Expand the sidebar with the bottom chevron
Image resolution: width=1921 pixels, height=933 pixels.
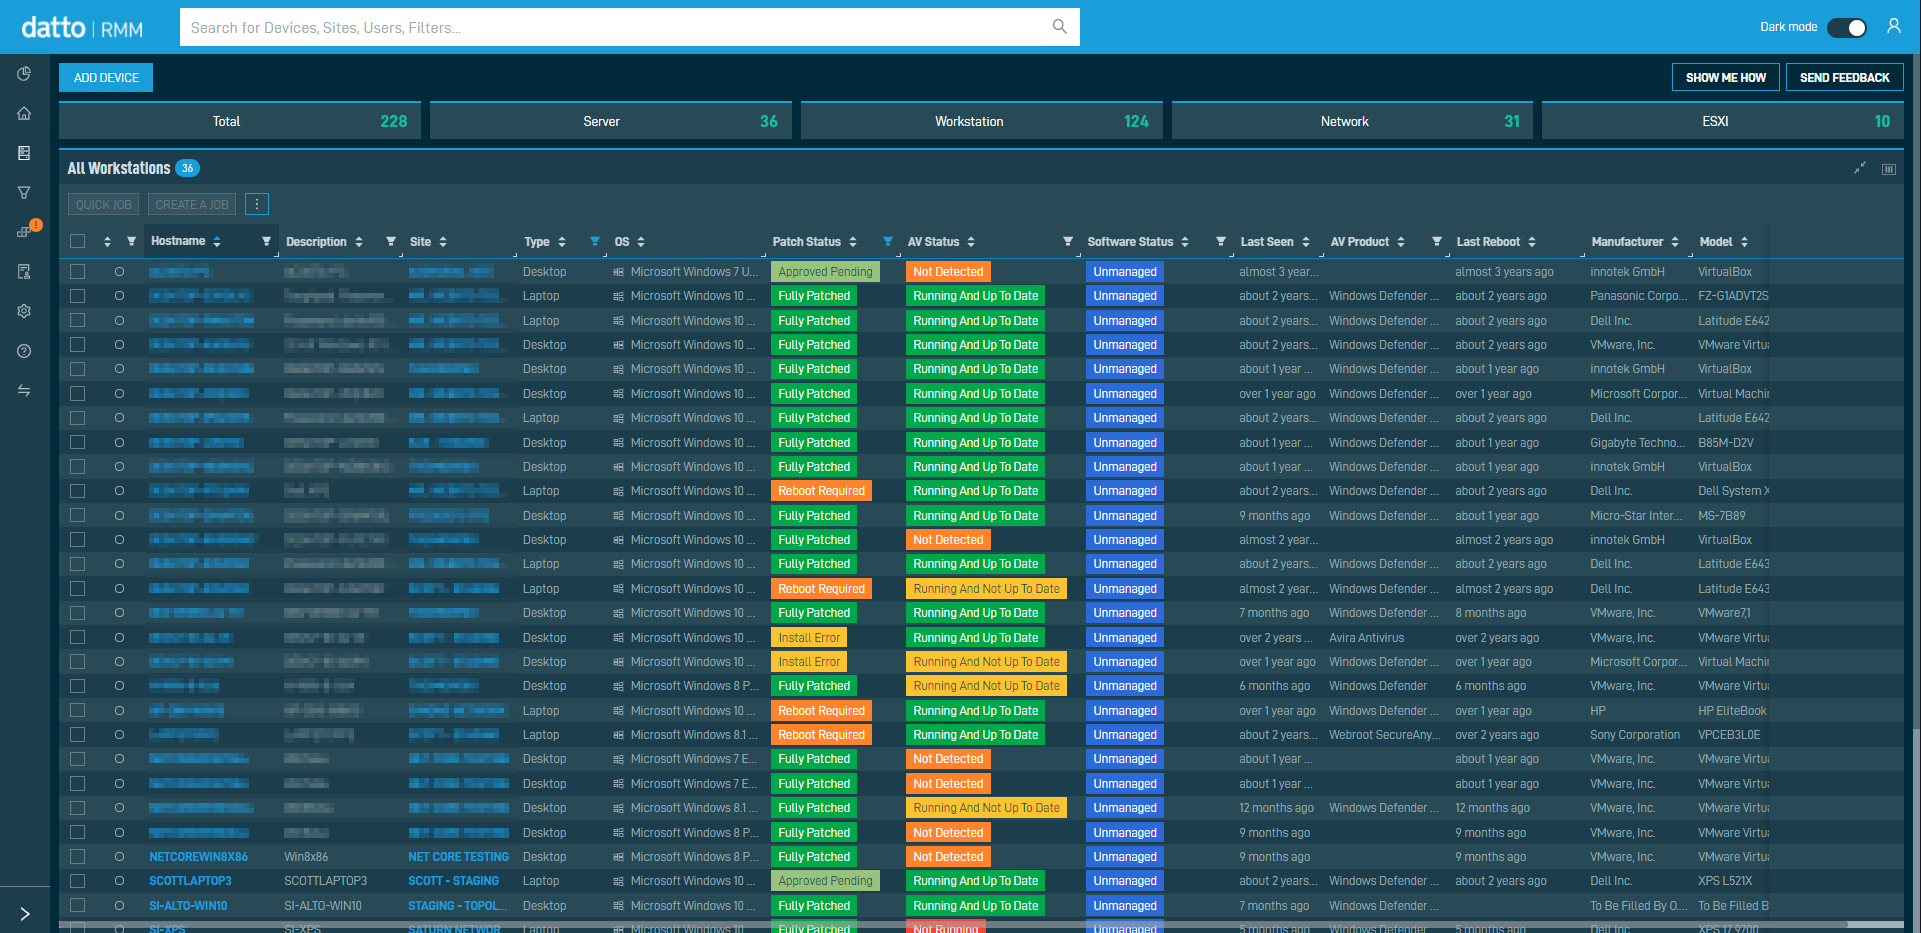[x=25, y=913]
